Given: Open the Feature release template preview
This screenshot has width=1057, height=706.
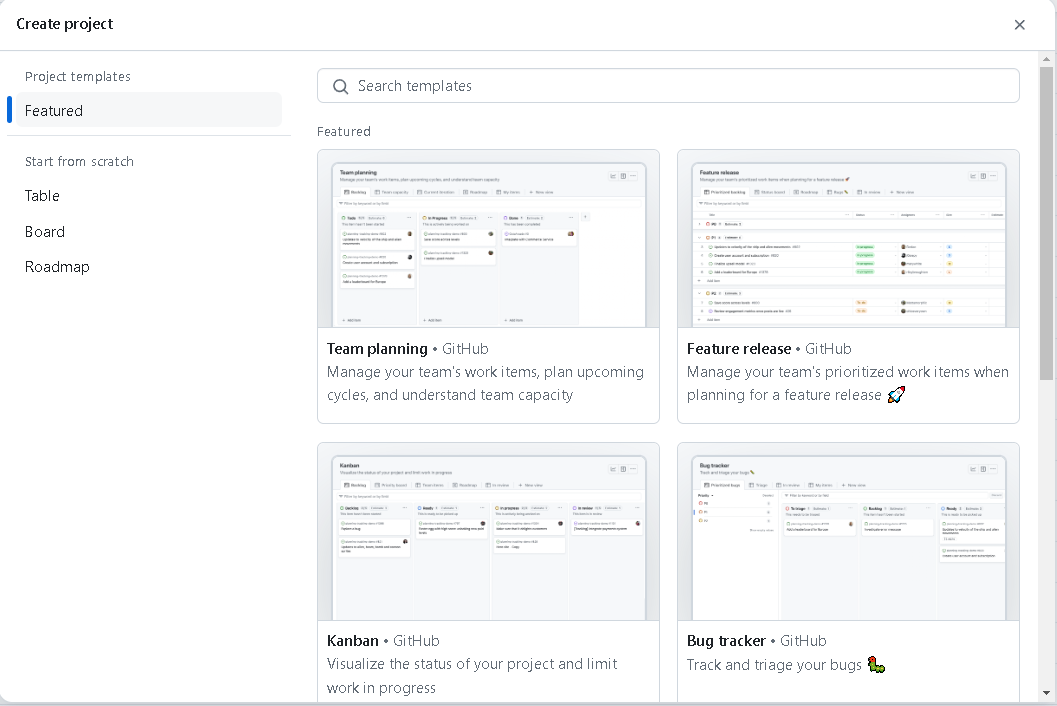Looking at the screenshot, I should click(848, 239).
